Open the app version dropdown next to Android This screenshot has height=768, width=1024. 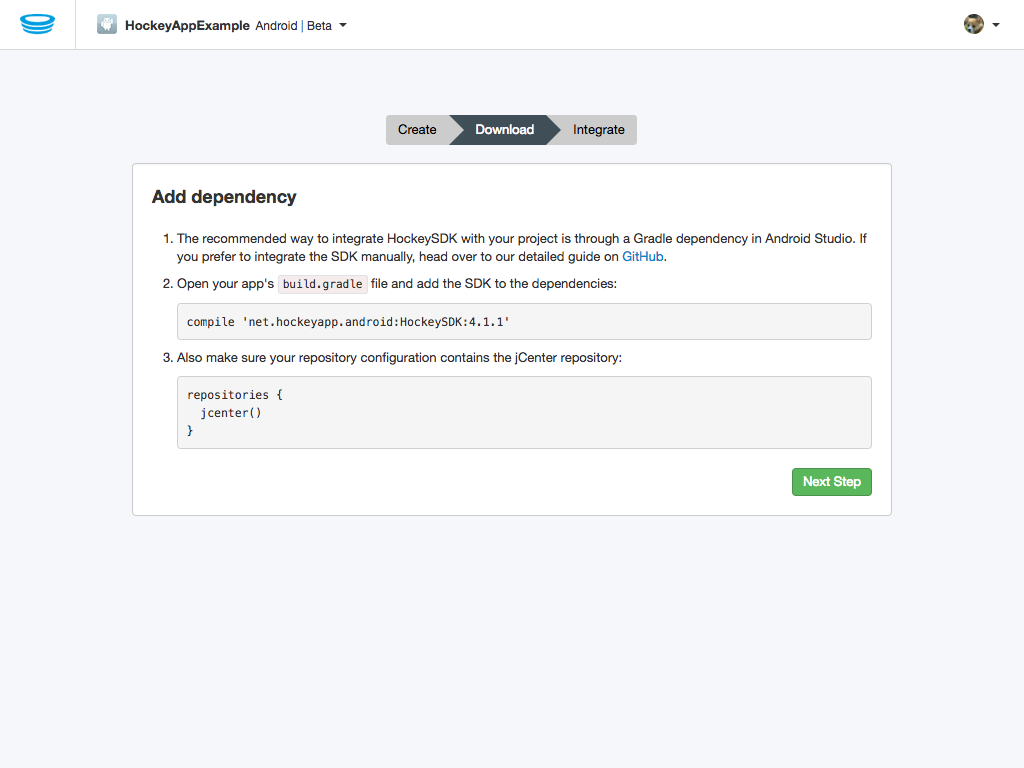coord(342,25)
